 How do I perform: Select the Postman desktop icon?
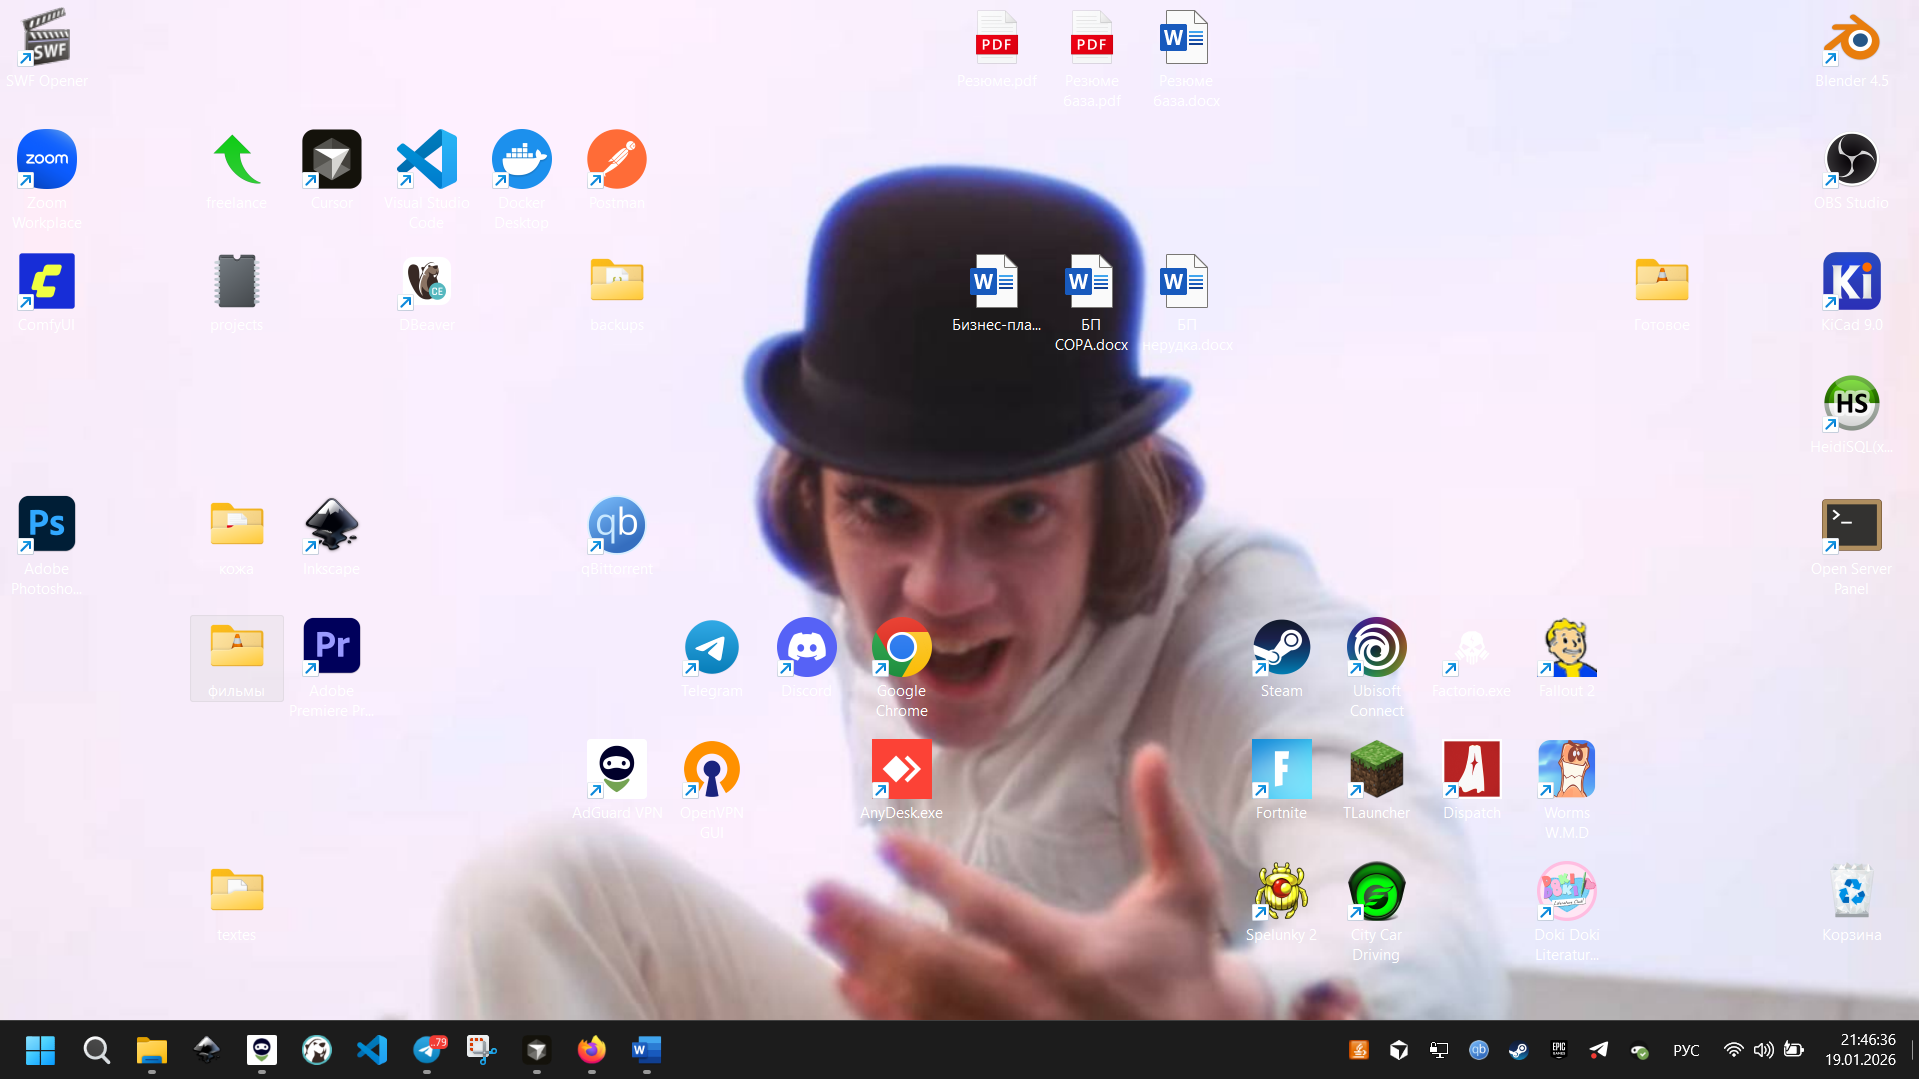point(616,160)
